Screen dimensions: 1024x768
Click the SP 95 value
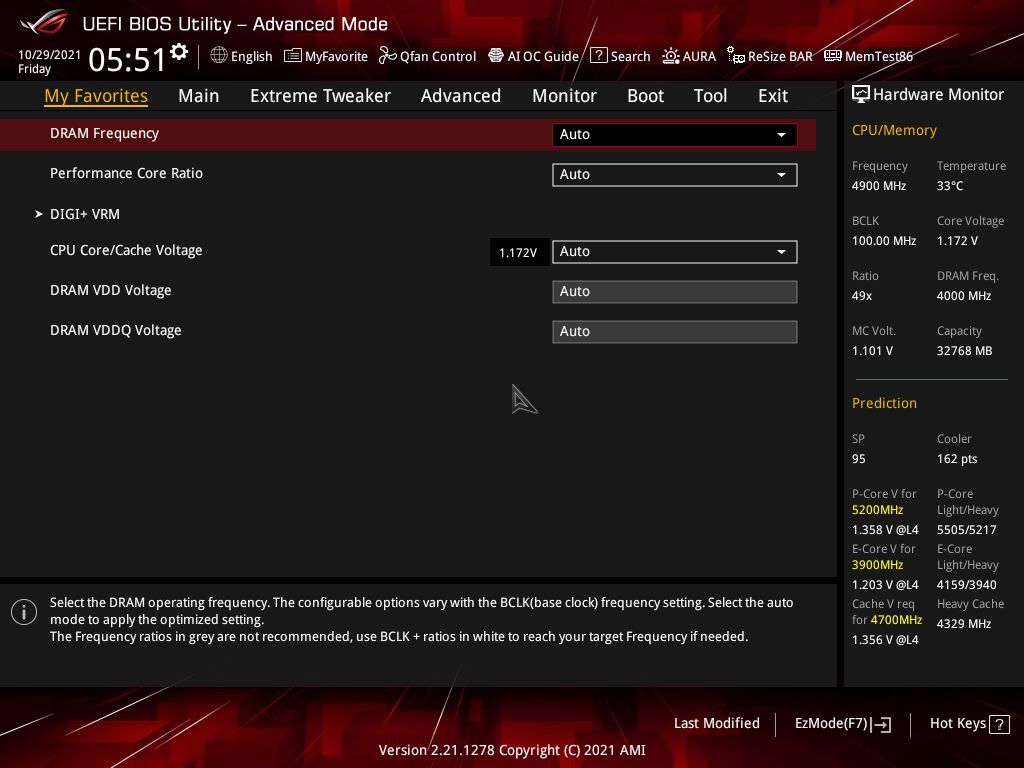coord(859,458)
